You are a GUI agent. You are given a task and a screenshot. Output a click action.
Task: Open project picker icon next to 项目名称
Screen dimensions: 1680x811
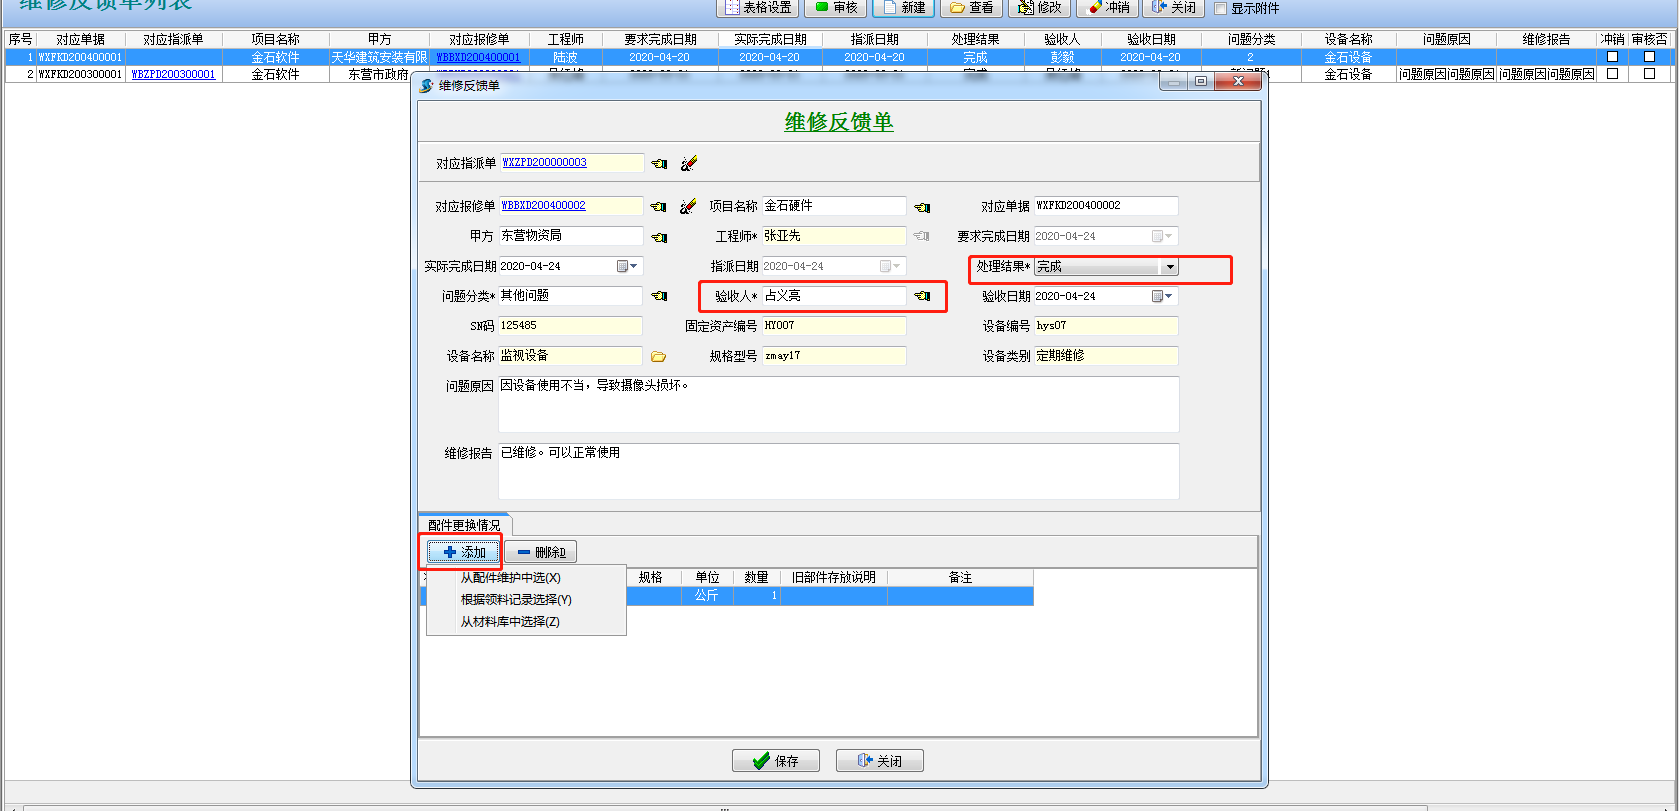click(922, 207)
